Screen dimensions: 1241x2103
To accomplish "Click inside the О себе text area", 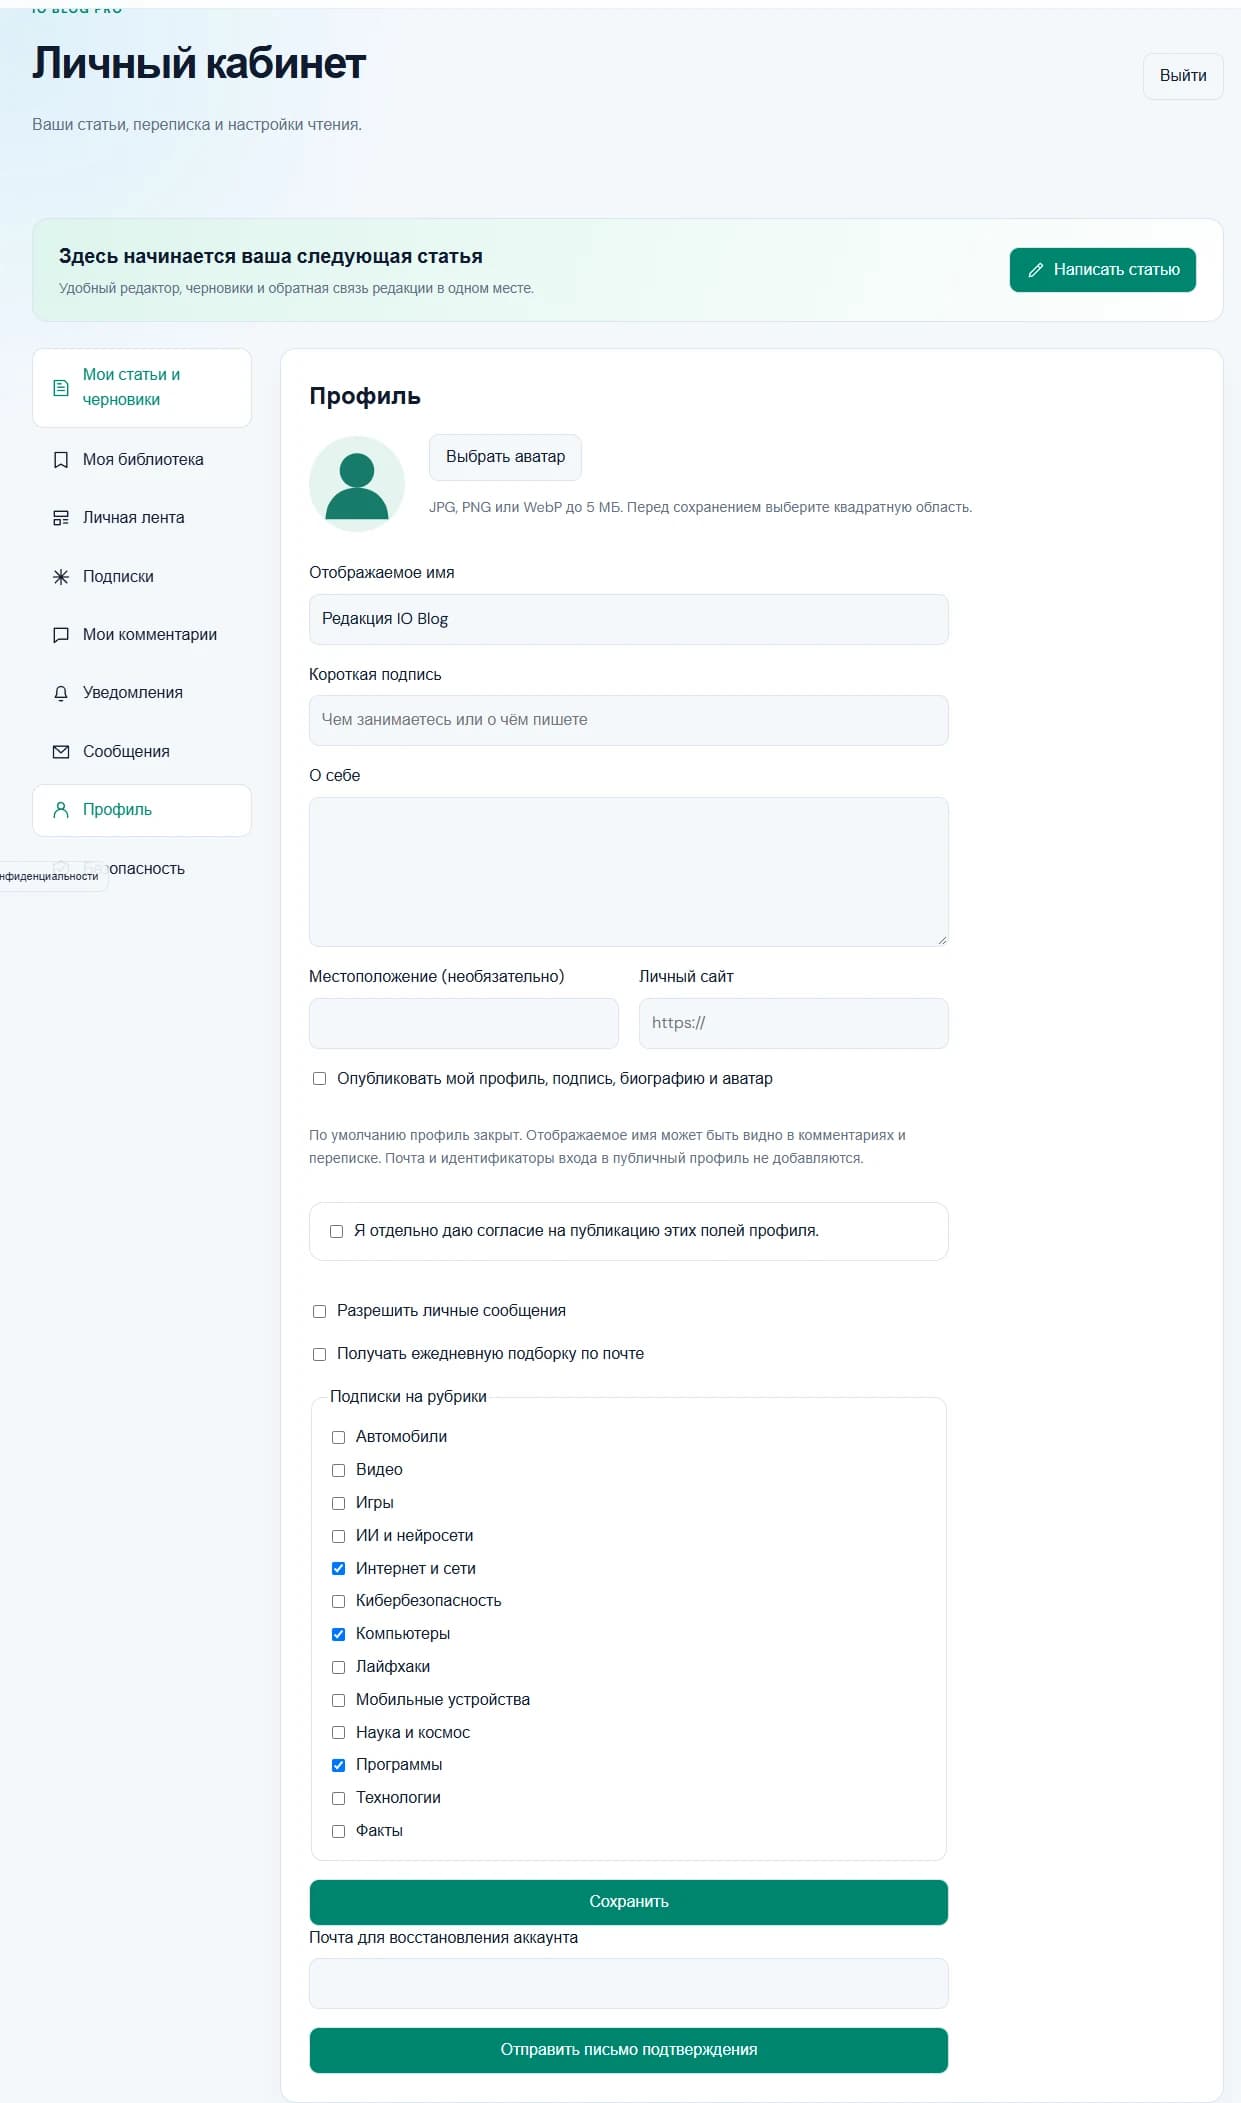I will tap(629, 872).
